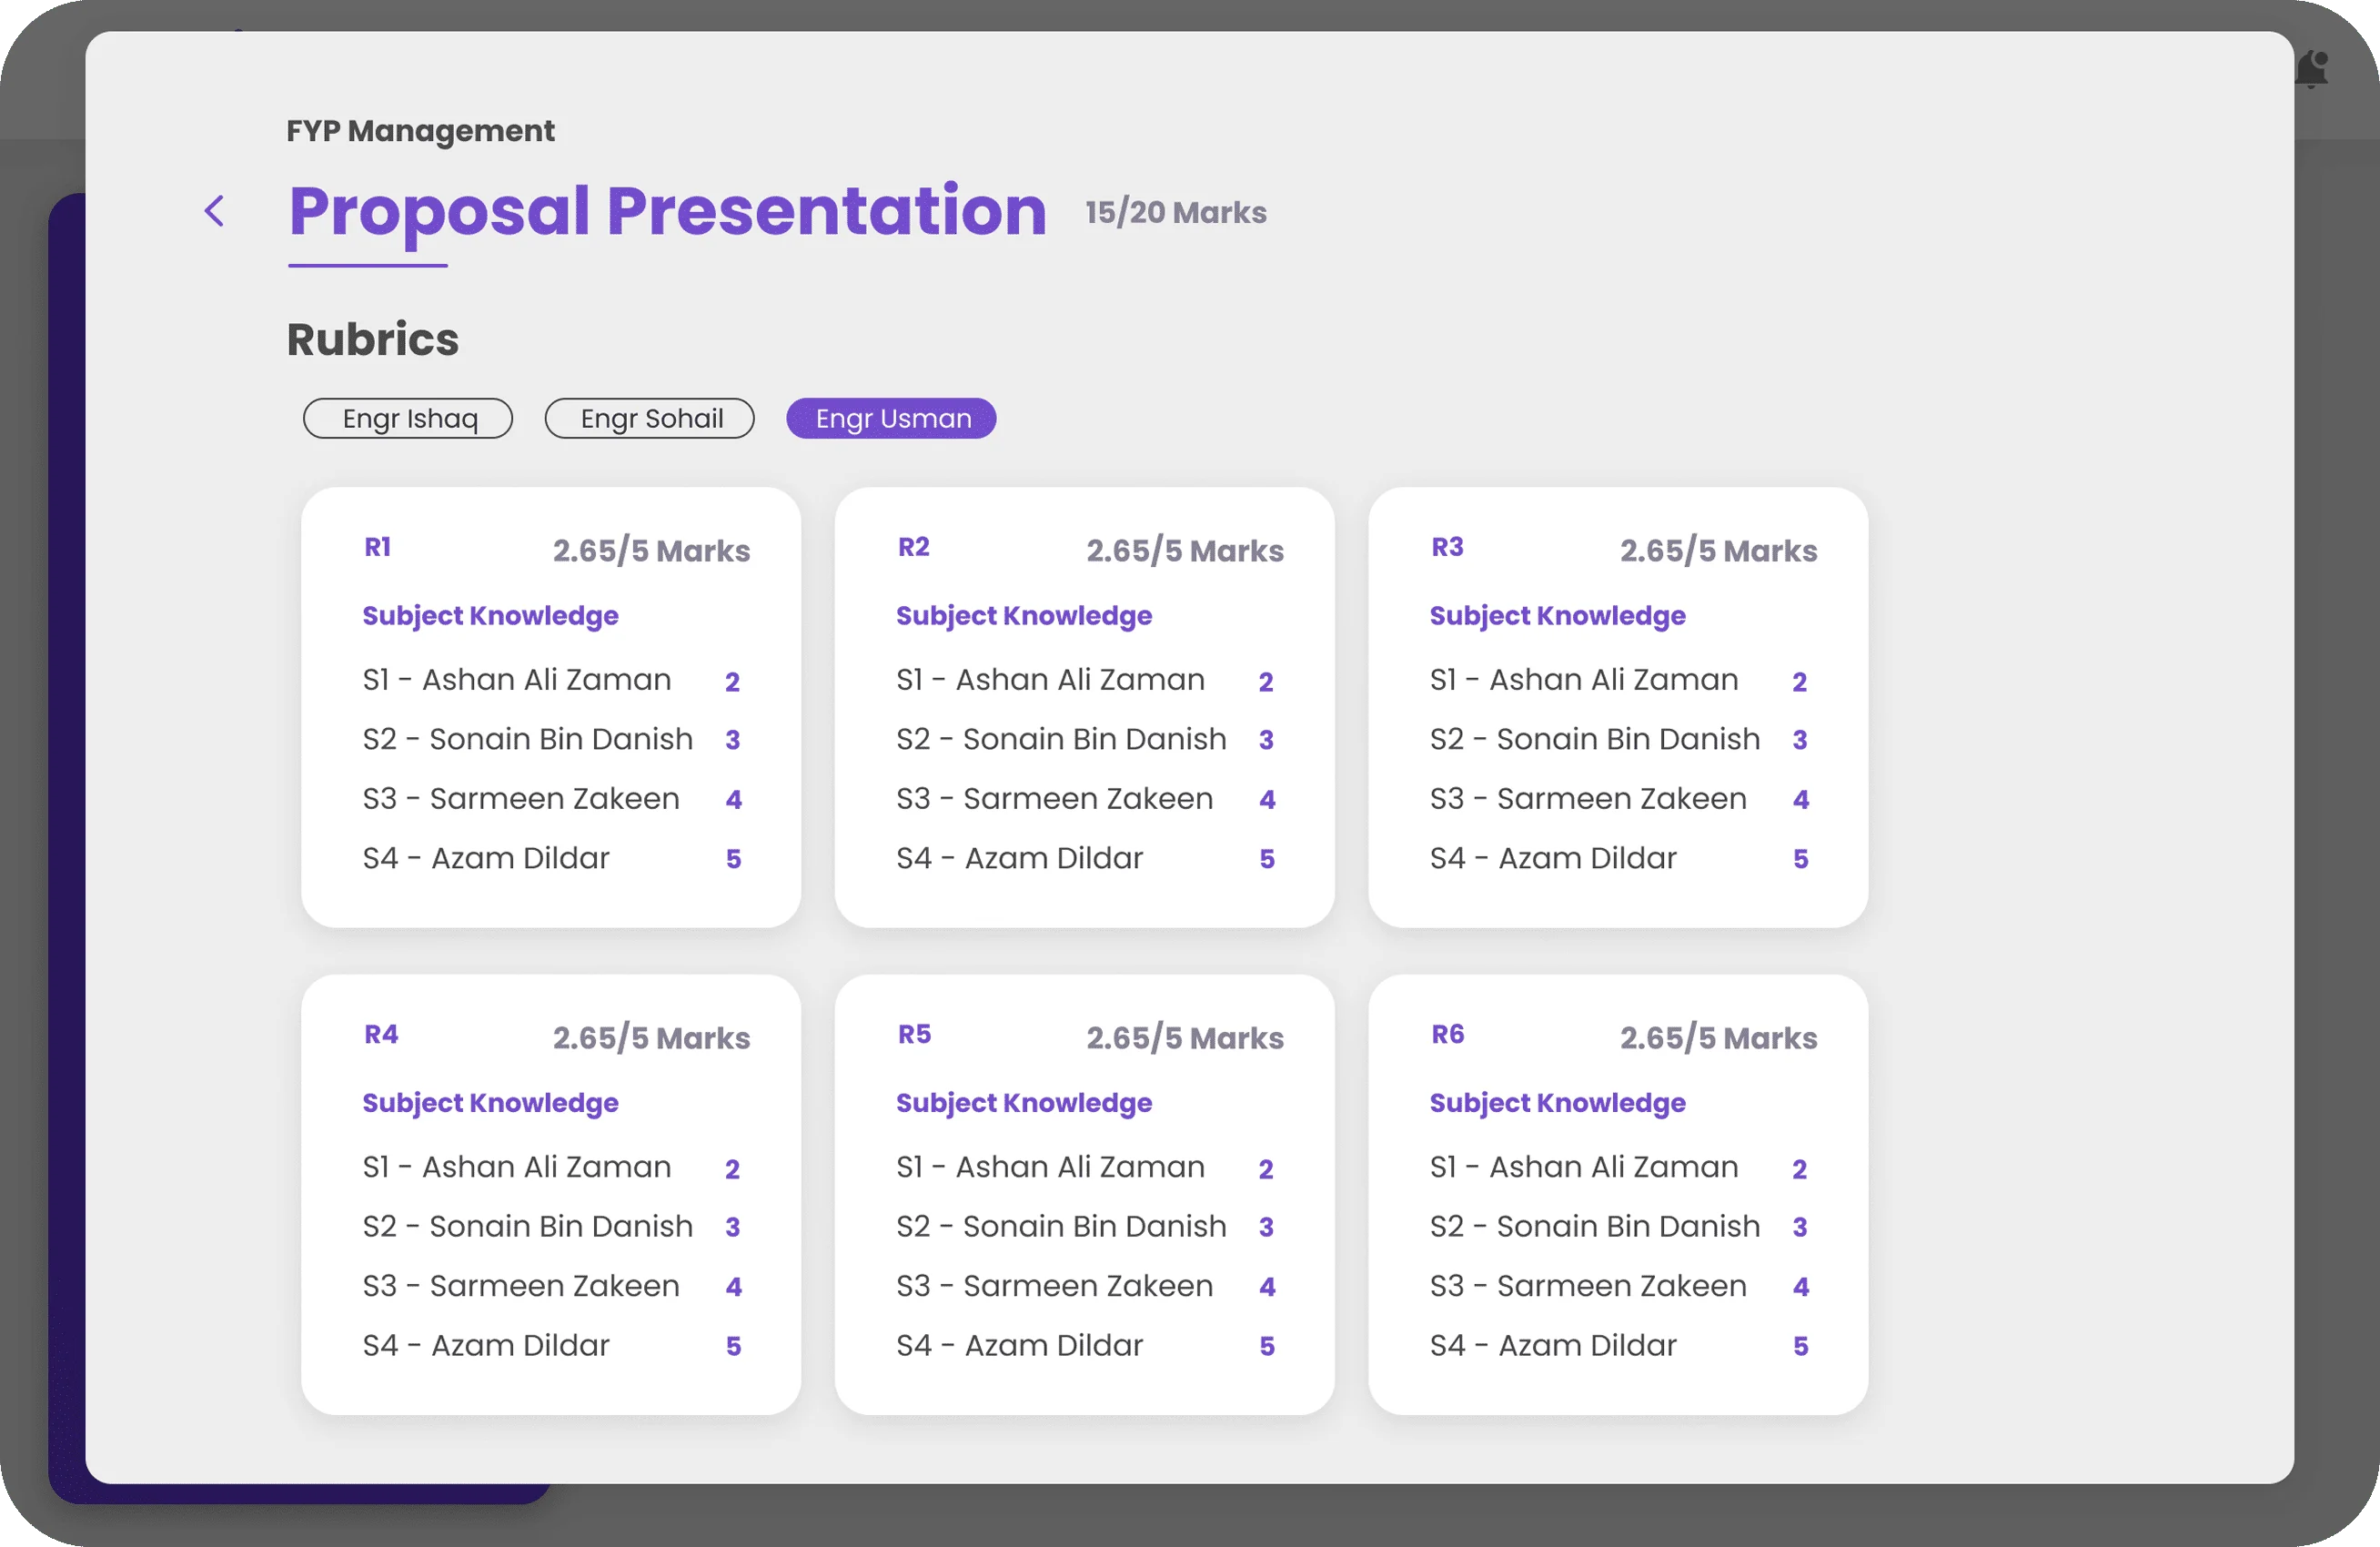
Task: Click the 15/20 Marks indicator
Action: coord(1176,211)
